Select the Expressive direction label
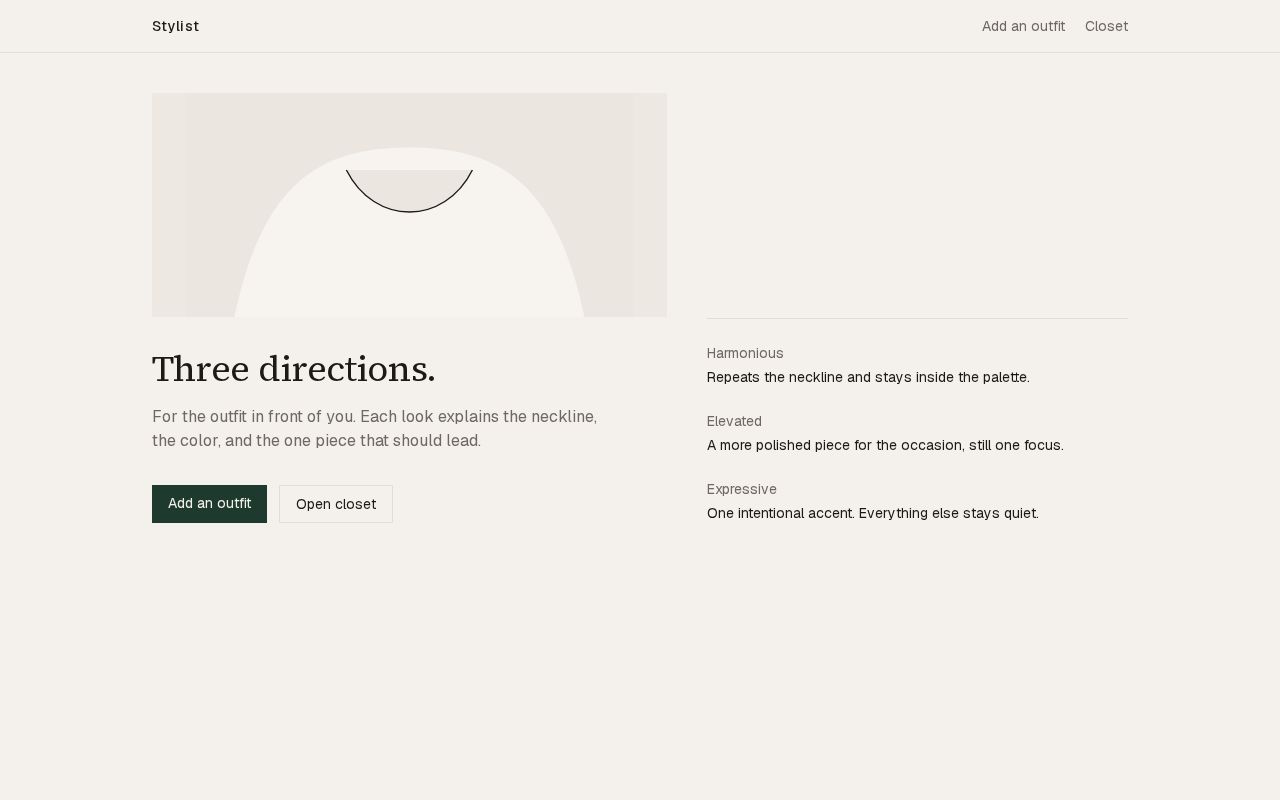The width and height of the screenshot is (1280, 800). click(x=742, y=489)
